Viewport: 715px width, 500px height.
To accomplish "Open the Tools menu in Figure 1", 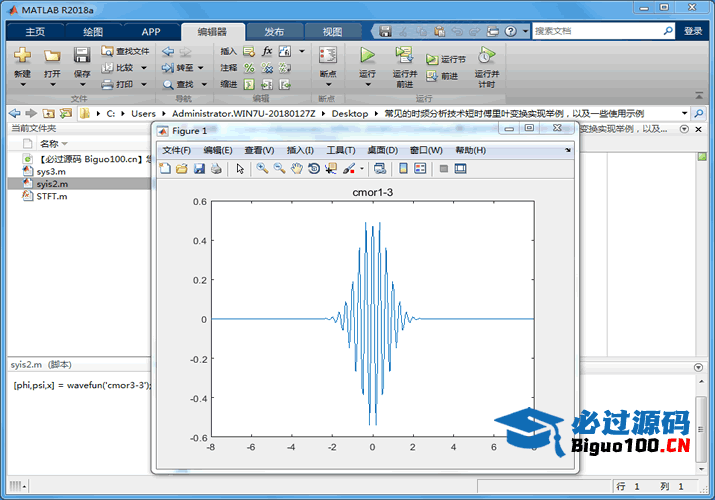I will pos(341,150).
